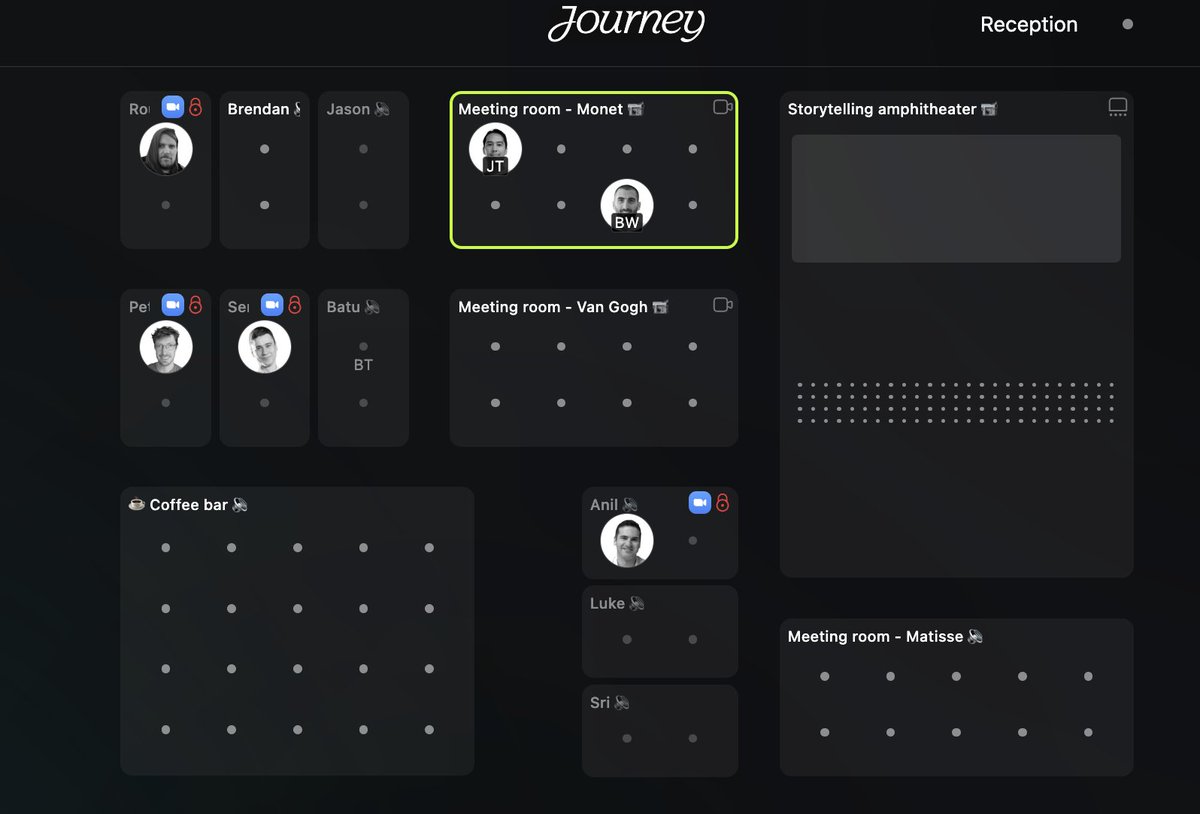Viewport: 1200px width, 814px height.
Task: Click the seating layout icon of Storytelling amphitheater
Action: click(1118, 107)
